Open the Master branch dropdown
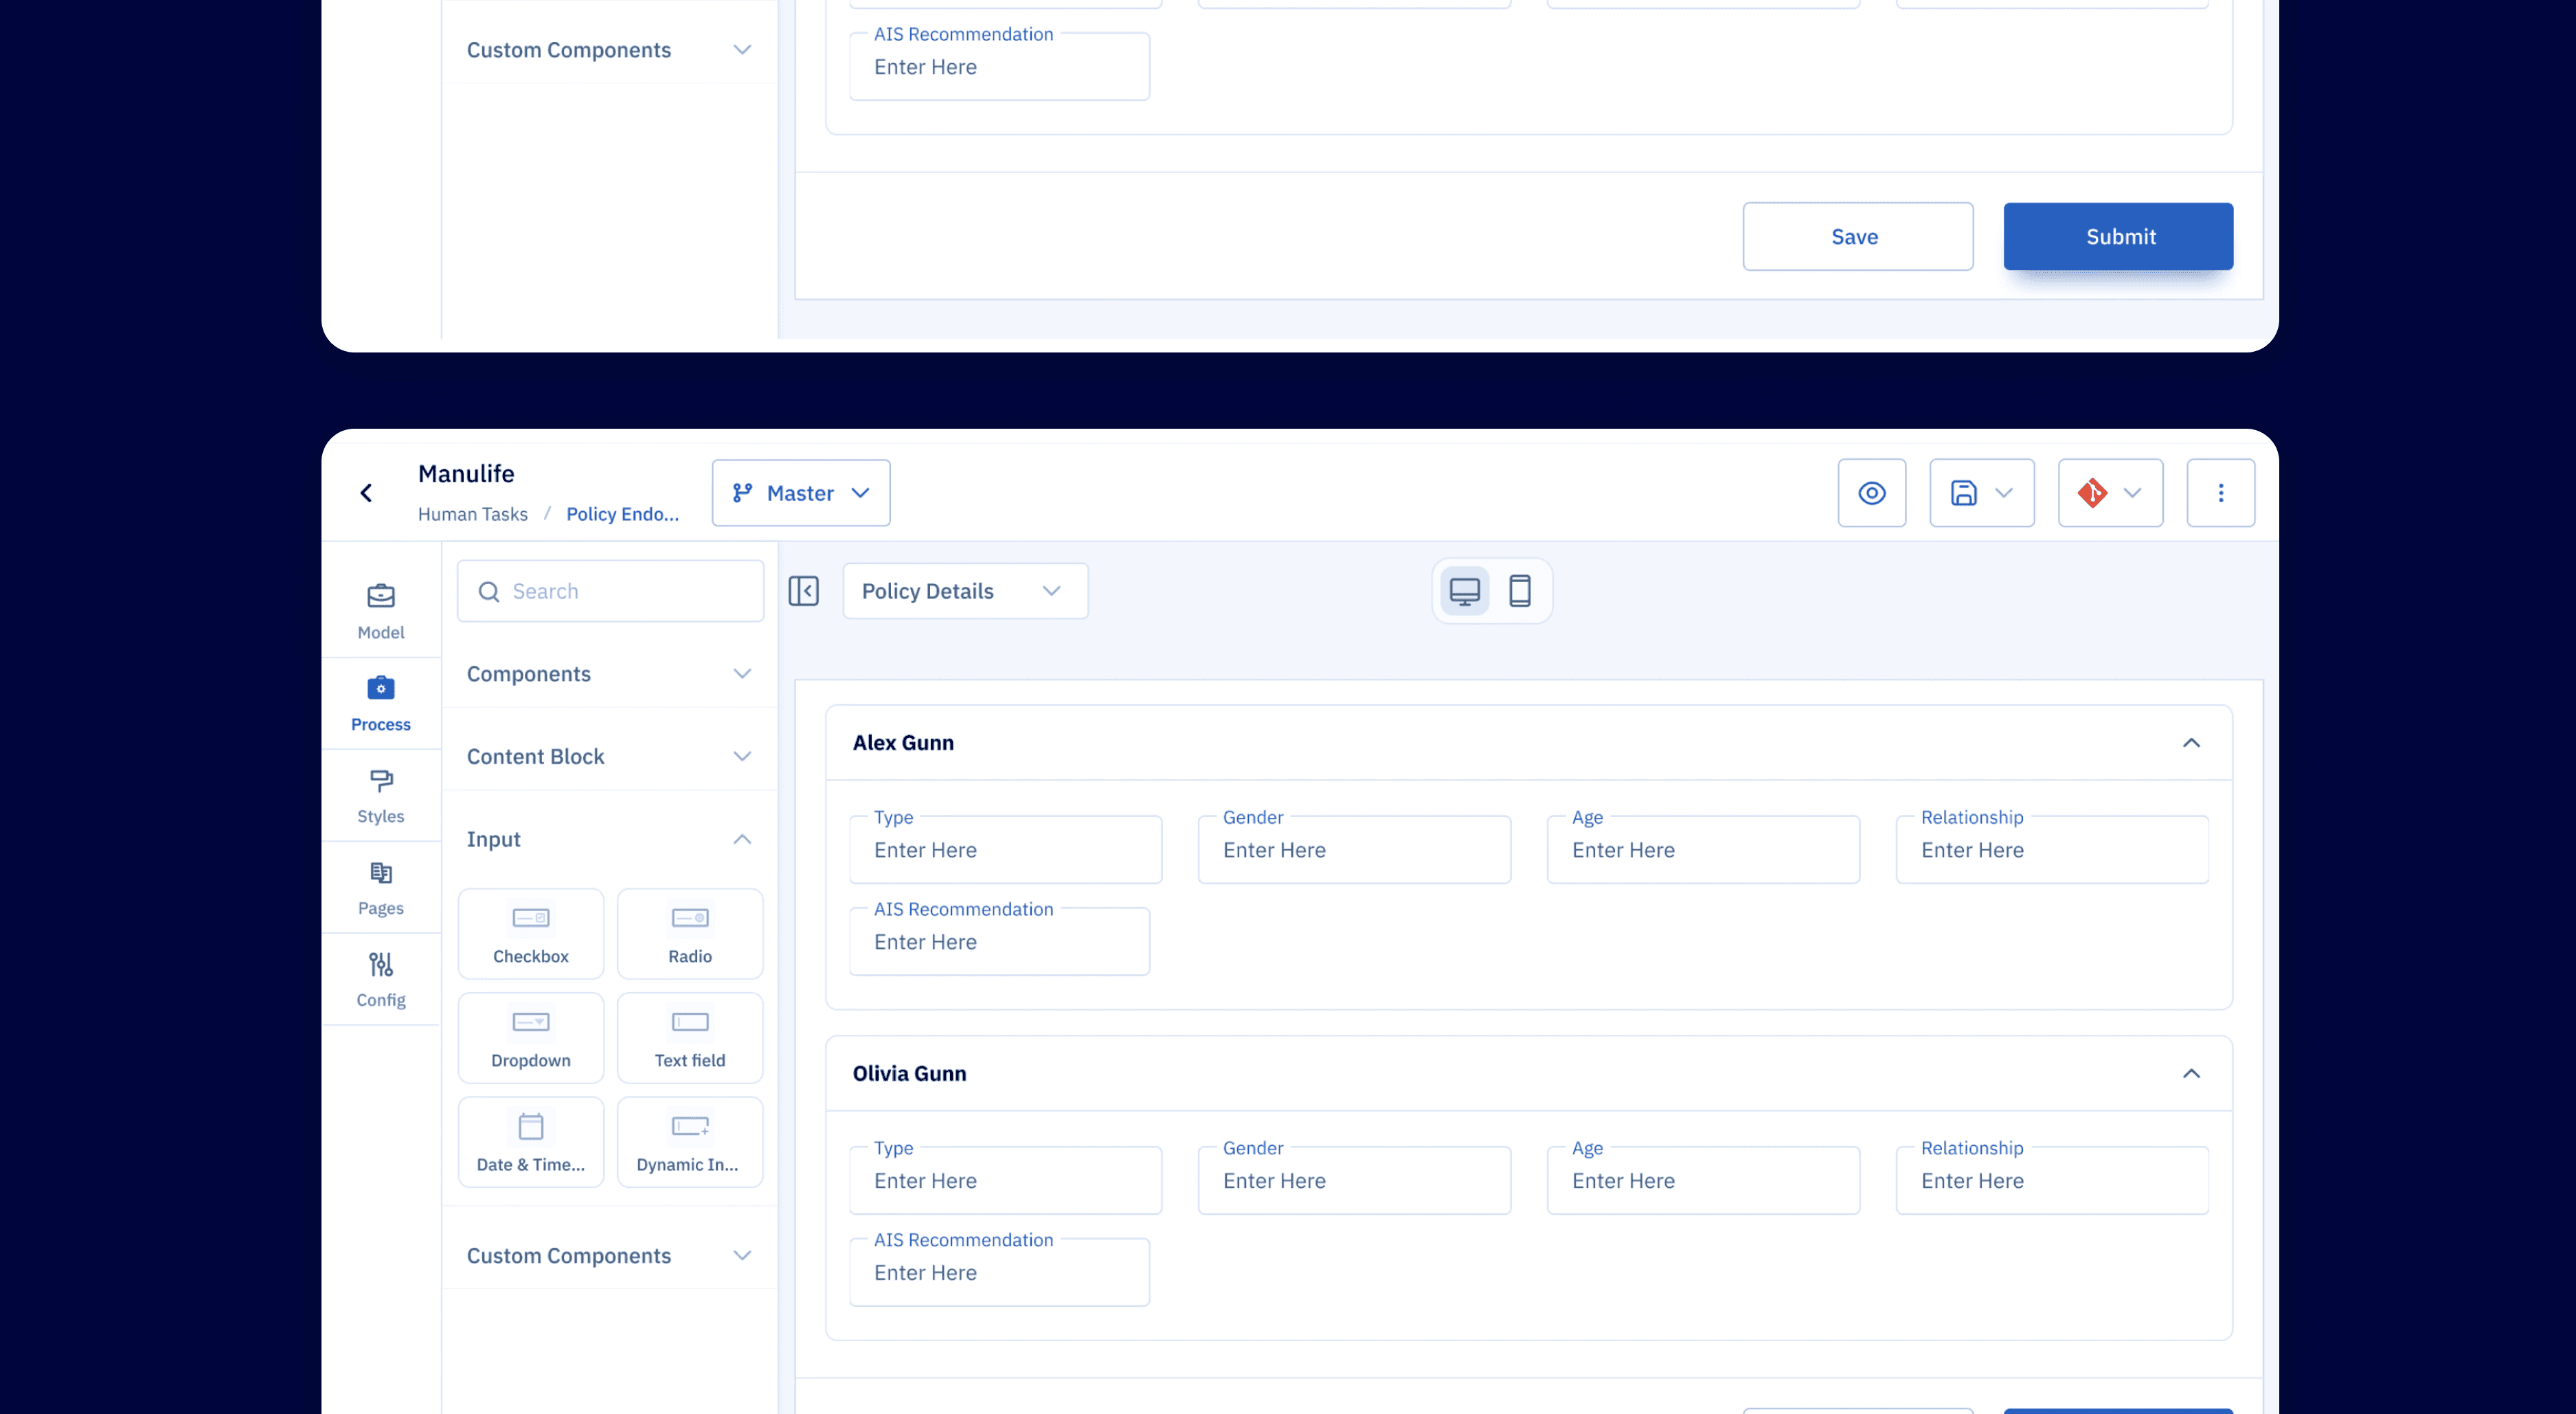 coord(800,493)
